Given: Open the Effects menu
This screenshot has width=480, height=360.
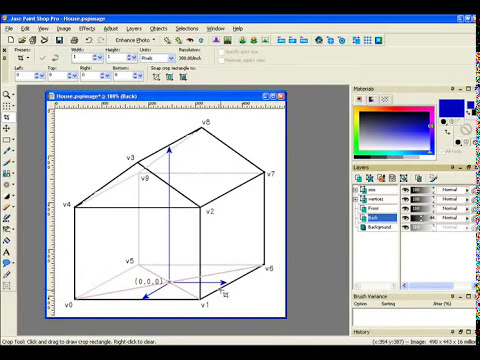Looking at the screenshot, I should coord(87,29).
